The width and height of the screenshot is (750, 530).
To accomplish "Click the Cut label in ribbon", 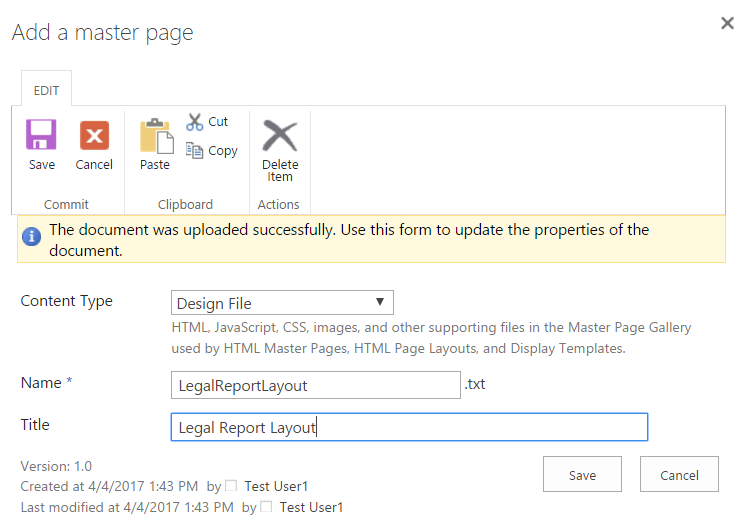I will coord(218,122).
